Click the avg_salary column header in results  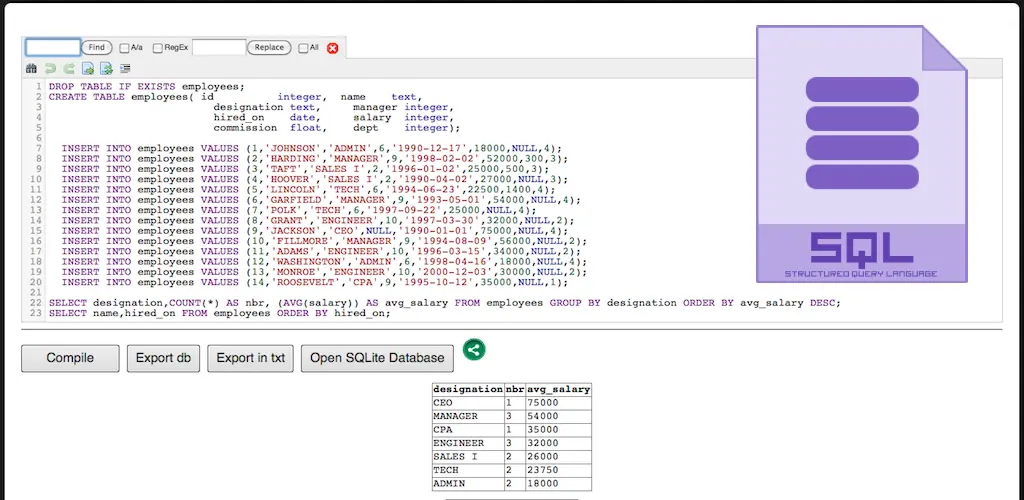click(x=558, y=390)
